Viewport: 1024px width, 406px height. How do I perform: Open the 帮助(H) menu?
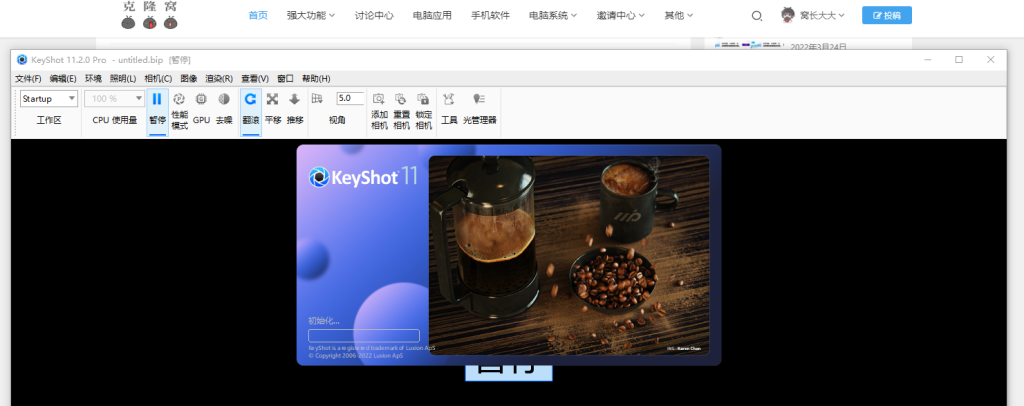(x=316, y=78)
